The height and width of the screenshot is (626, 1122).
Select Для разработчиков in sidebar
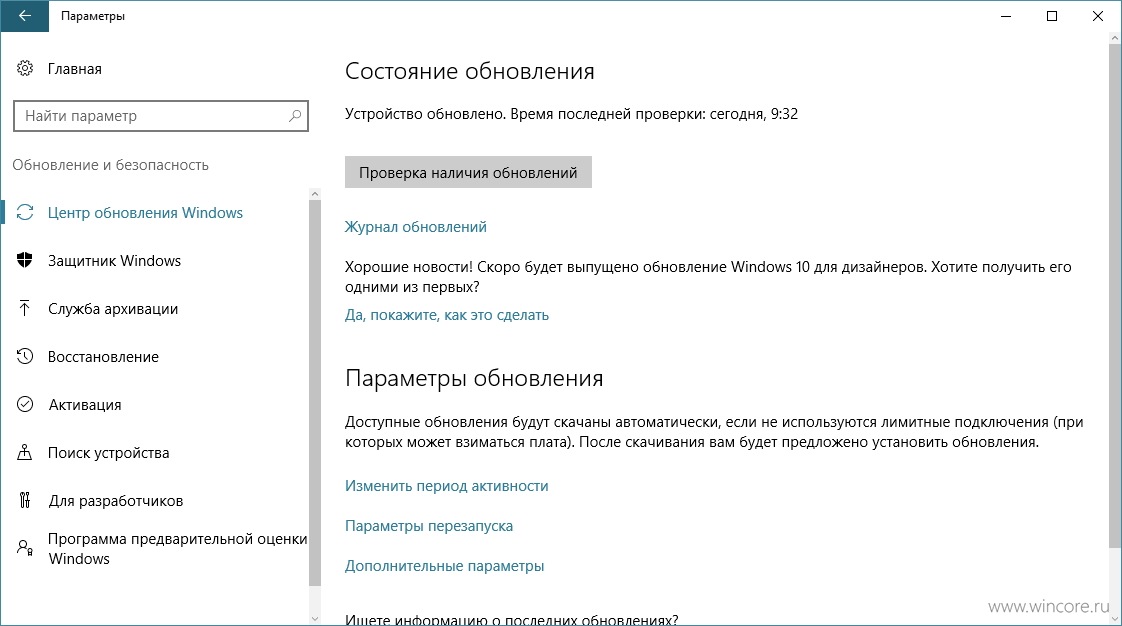116,500
